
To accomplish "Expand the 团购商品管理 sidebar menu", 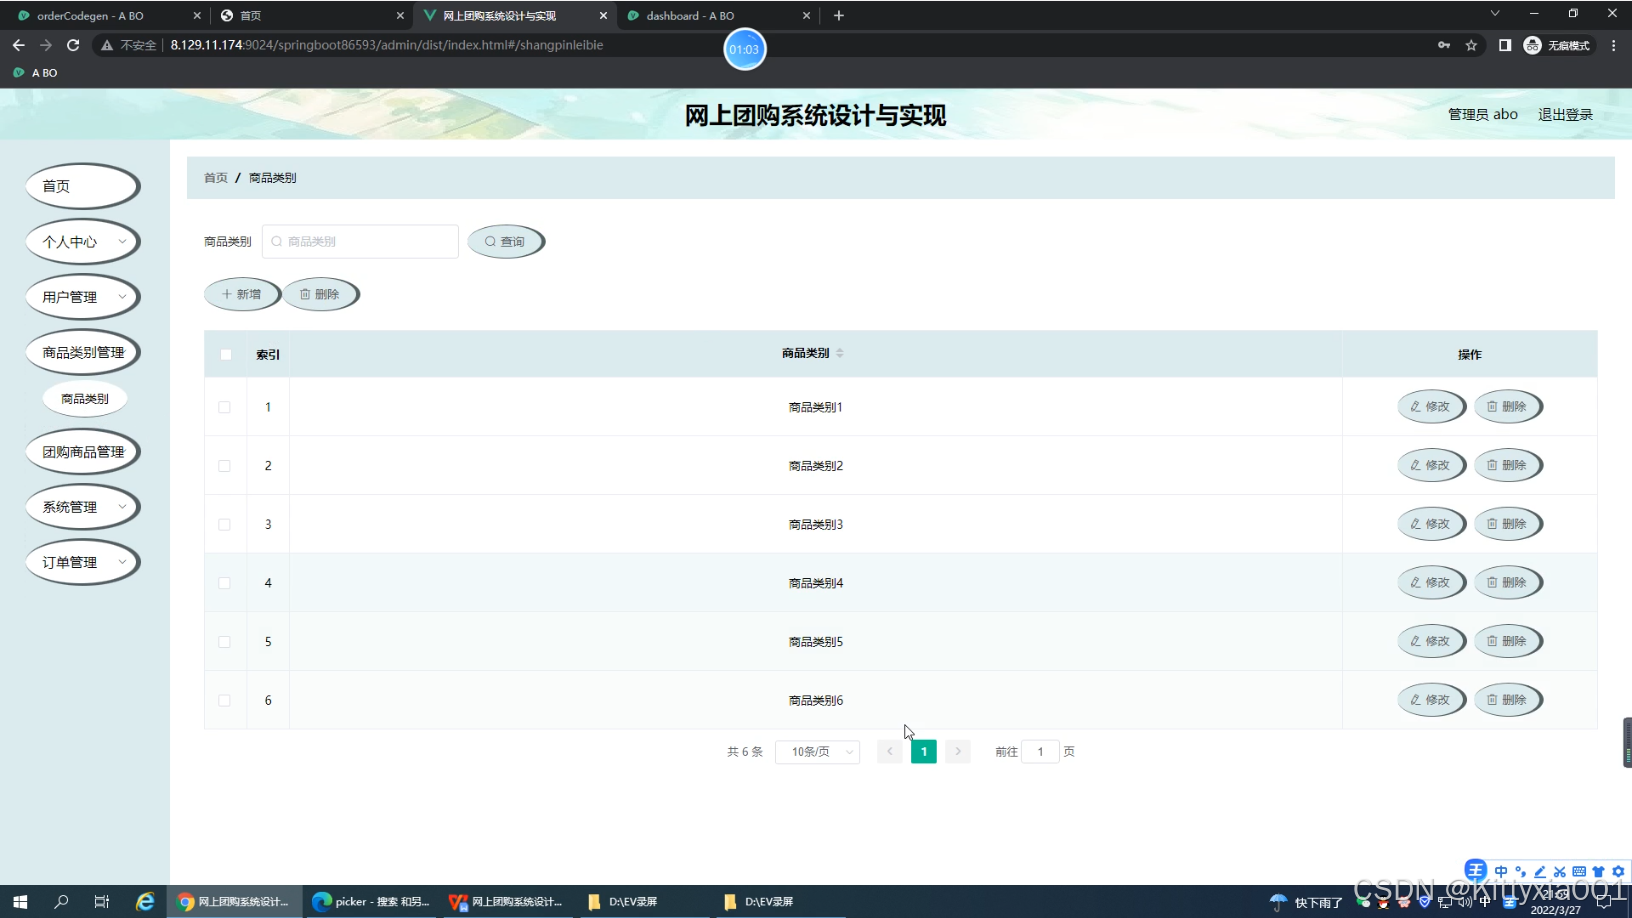I will point(83,452).
